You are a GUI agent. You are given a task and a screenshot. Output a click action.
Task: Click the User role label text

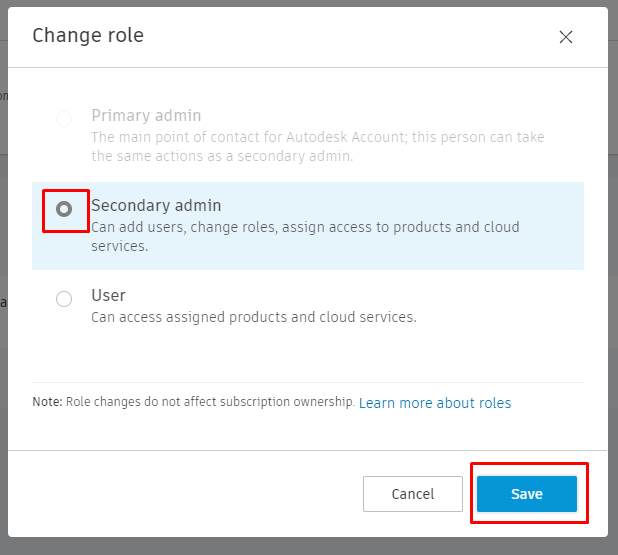[x=108, y=295]
